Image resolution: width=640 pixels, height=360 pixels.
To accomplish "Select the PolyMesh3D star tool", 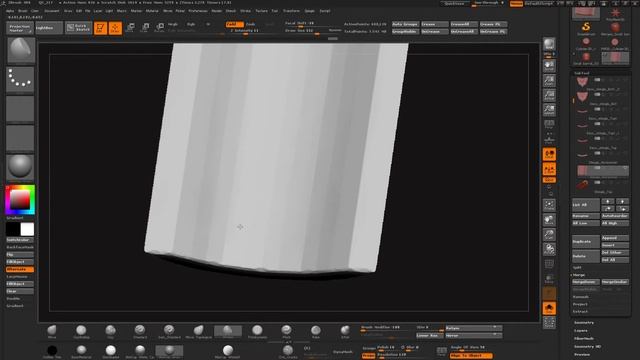I will click(615, 14).
